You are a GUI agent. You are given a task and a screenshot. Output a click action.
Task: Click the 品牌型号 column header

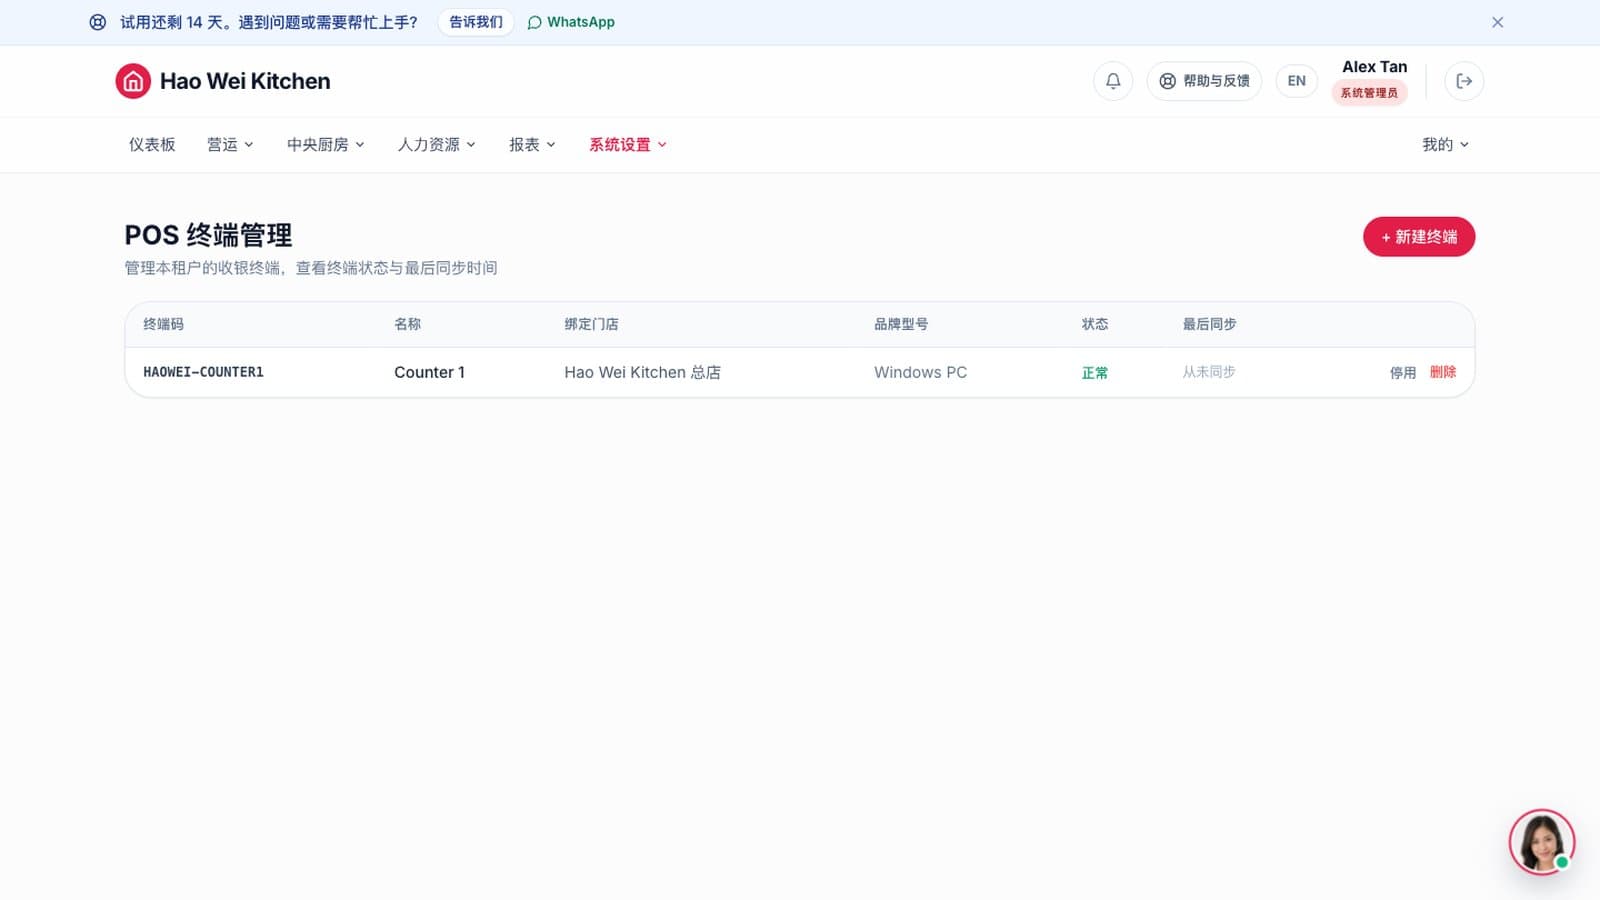pyautogui.click(x=901, y=324)
